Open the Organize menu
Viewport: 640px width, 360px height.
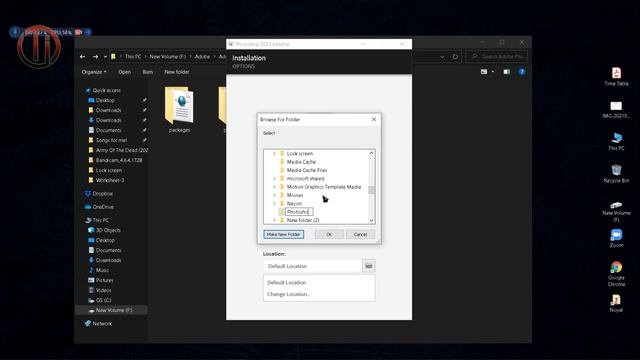pos(94,72)
